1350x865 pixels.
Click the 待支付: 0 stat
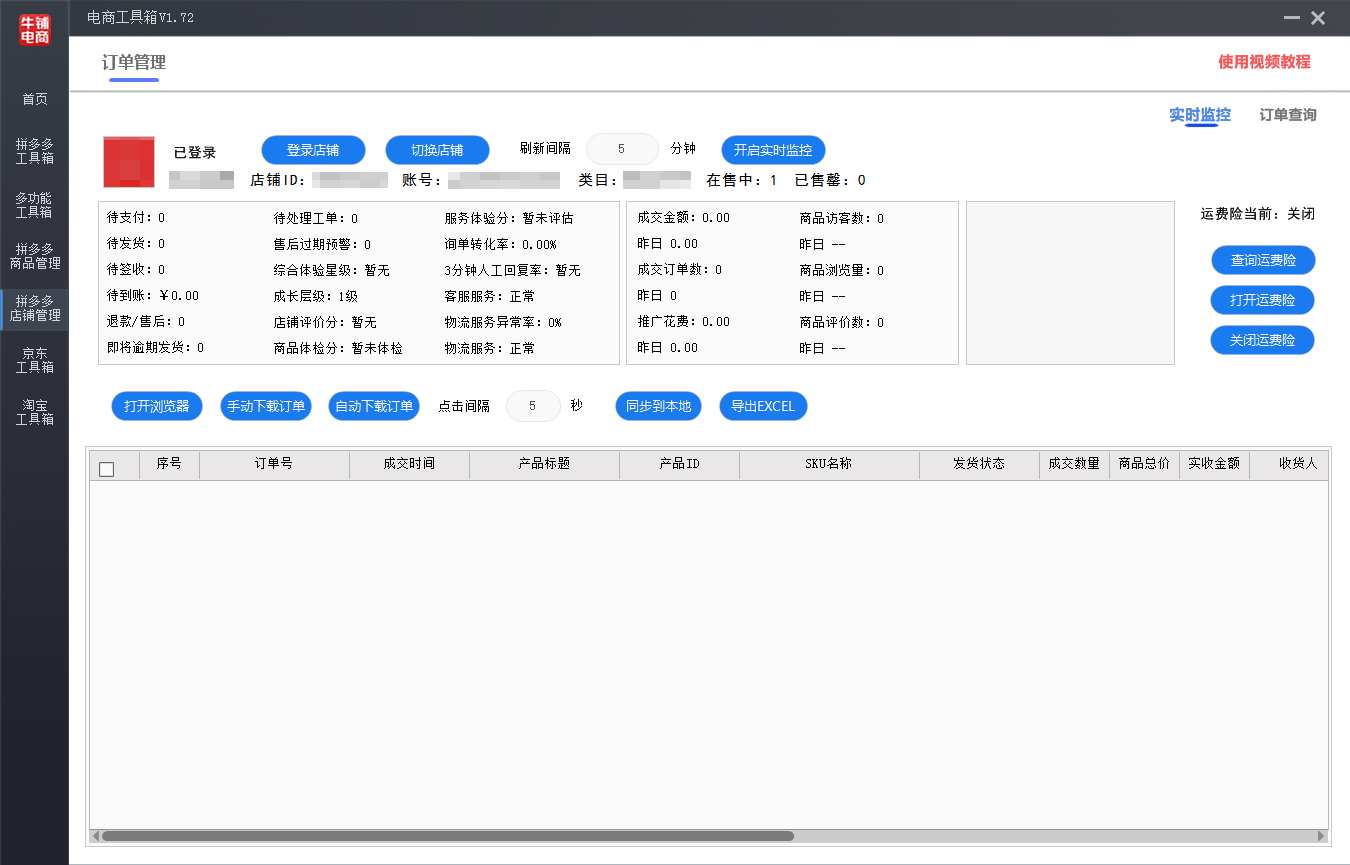(x=136, y=218)
